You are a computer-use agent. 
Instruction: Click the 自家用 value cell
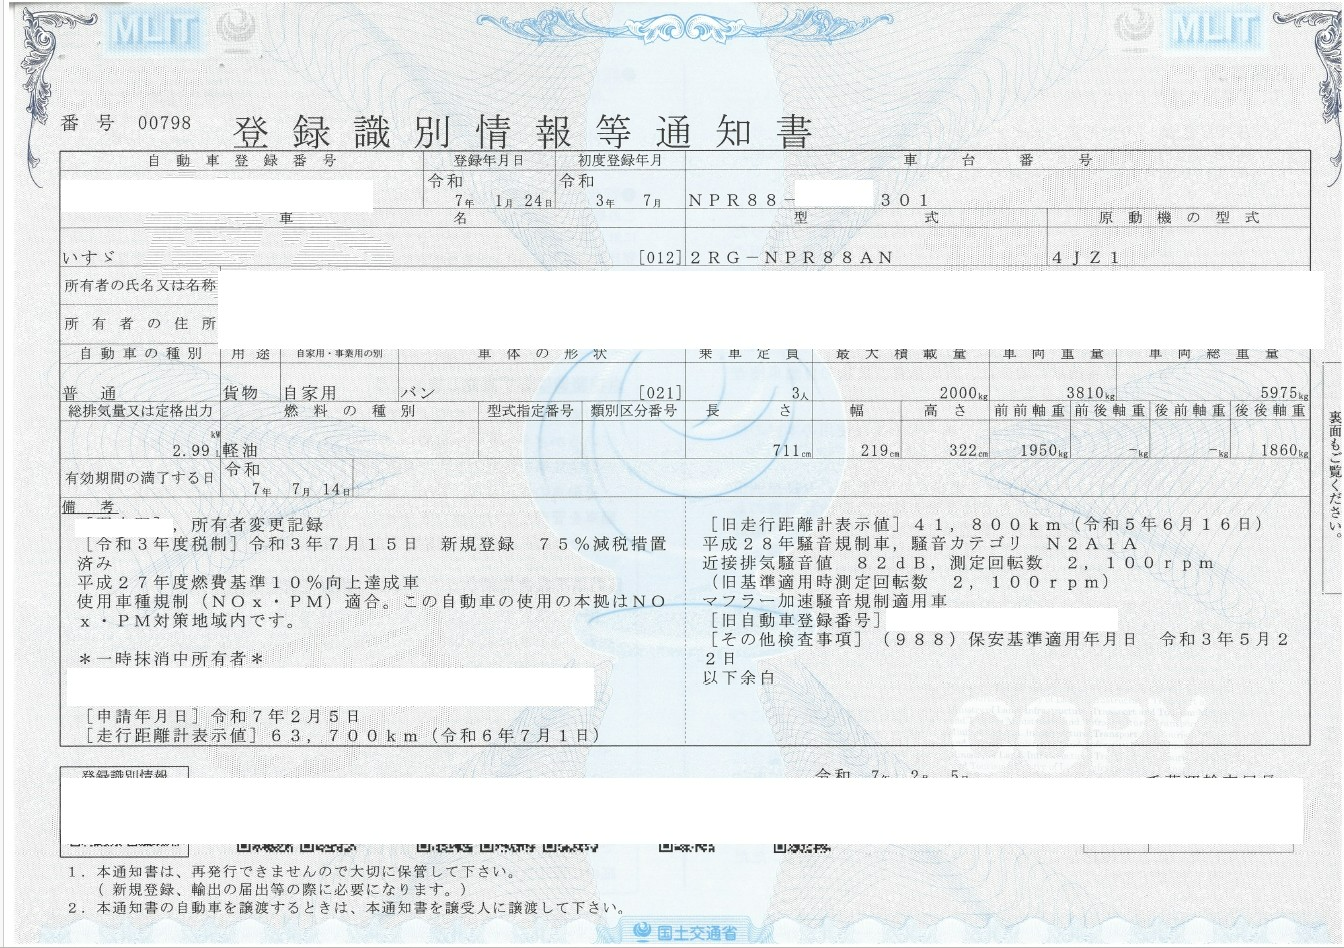coord(310,394)
